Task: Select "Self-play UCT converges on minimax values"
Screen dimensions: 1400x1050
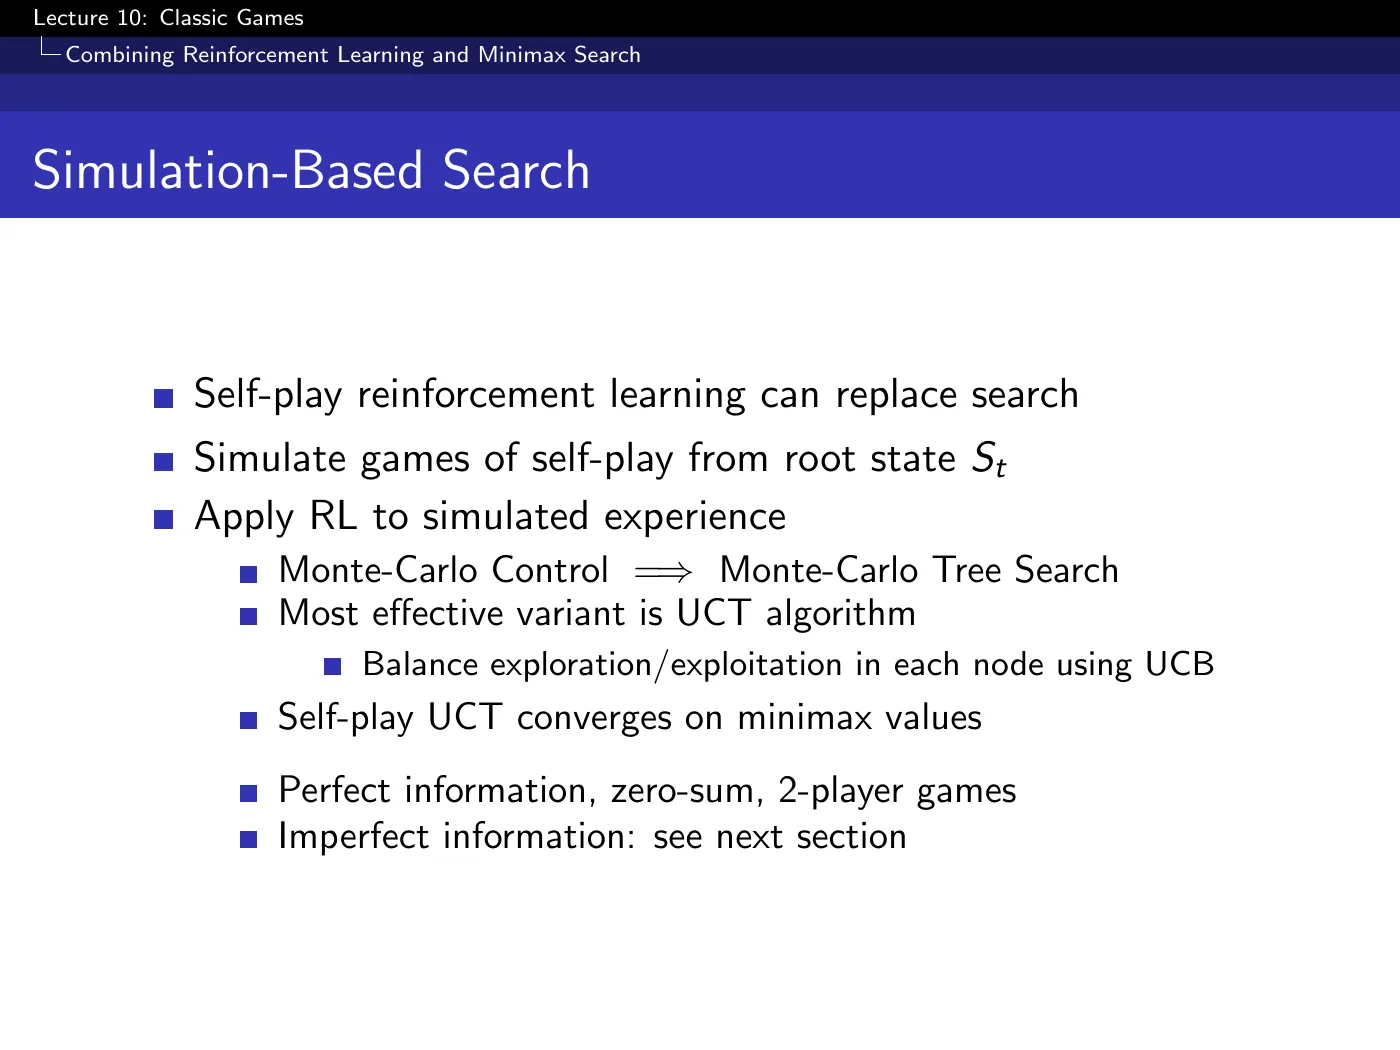Action: click(630, 718)
